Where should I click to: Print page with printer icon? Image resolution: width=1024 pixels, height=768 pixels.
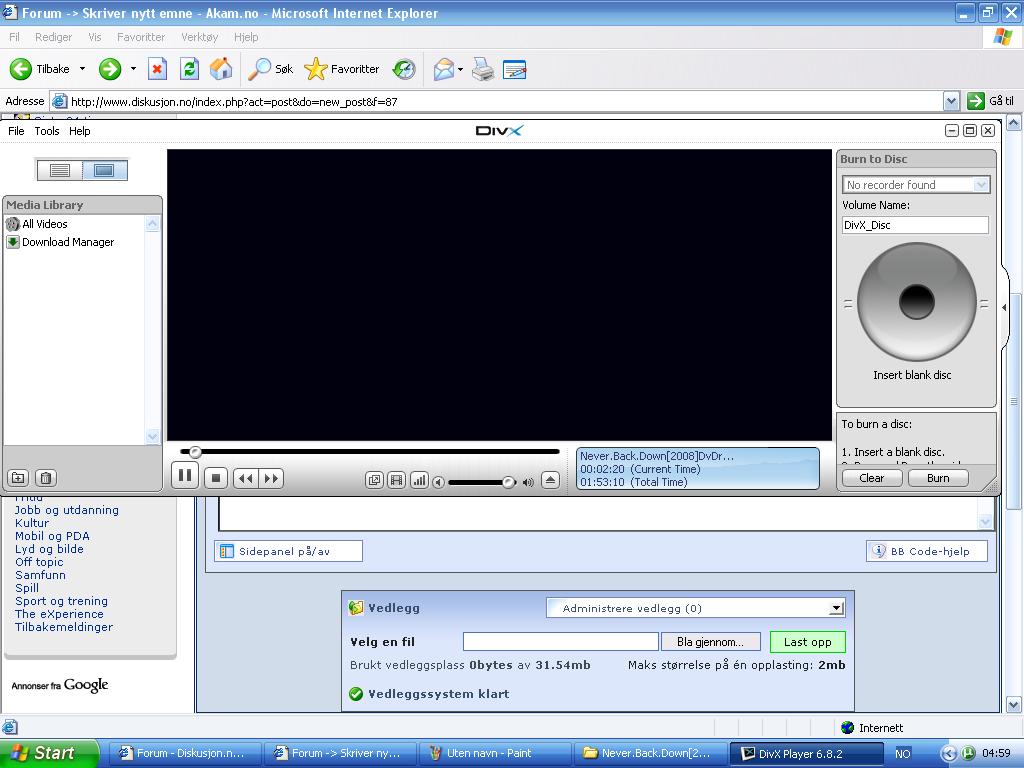point(483,69)
